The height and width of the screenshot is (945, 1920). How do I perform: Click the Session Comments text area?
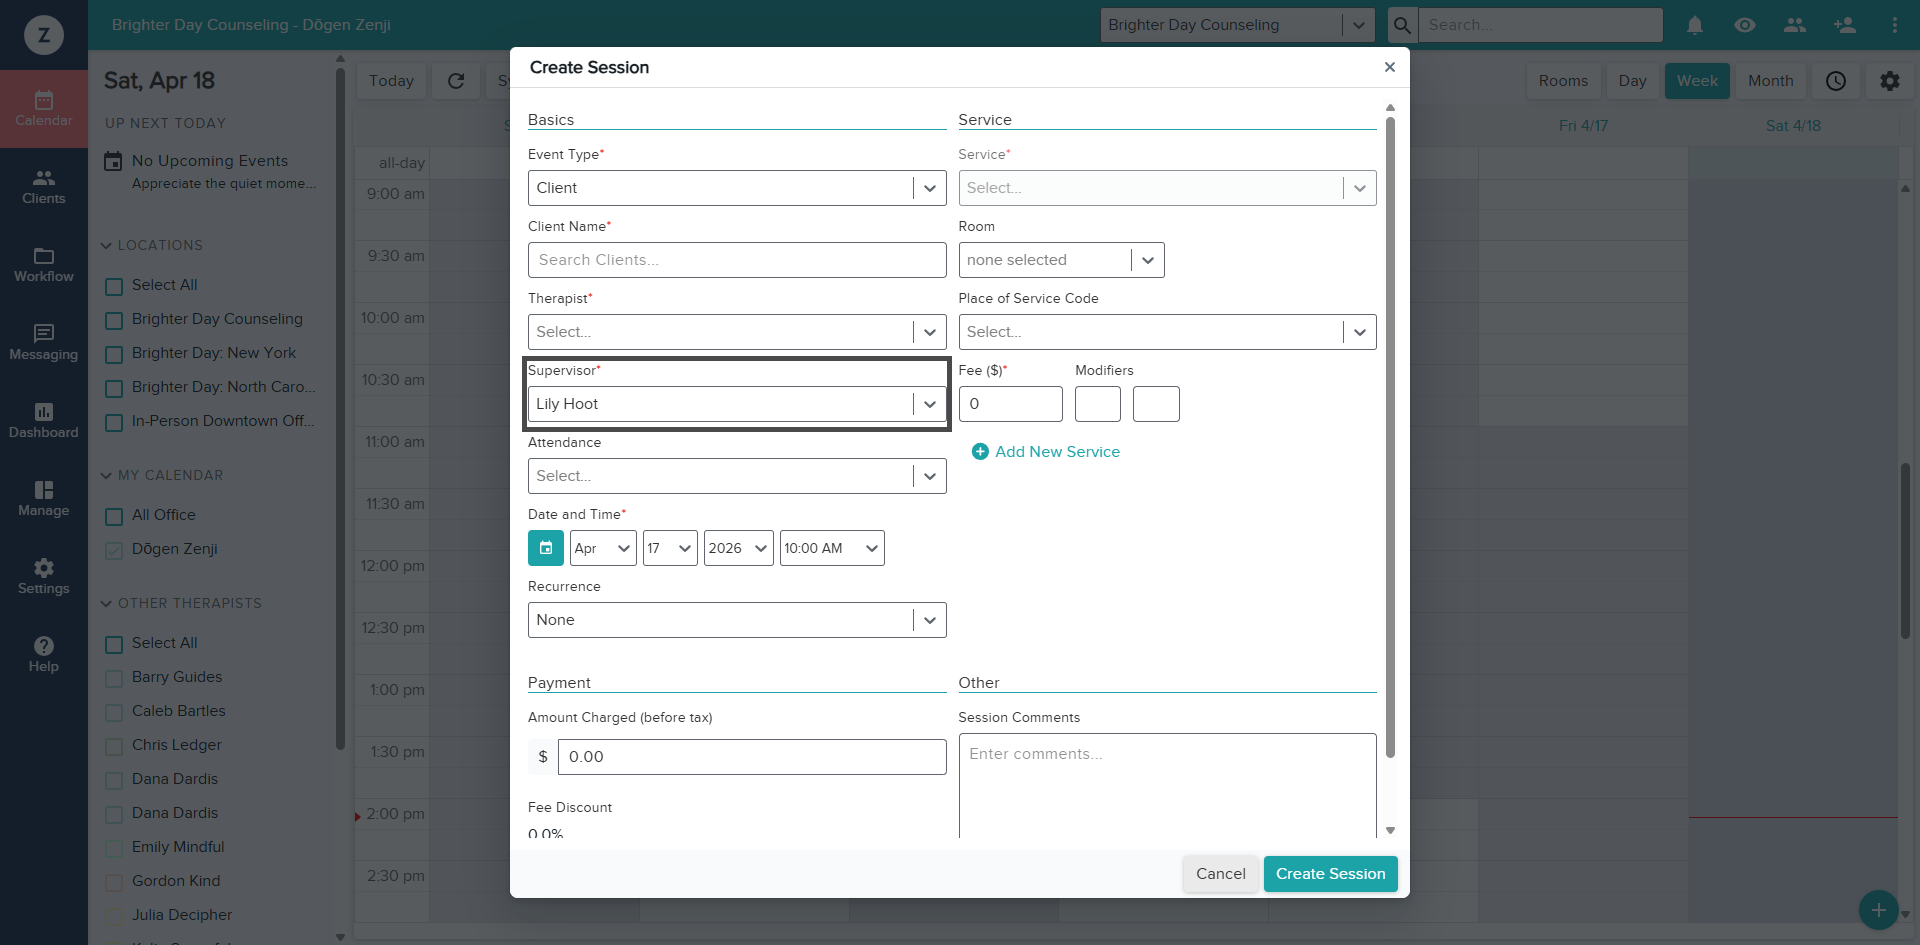[1167, 786]
